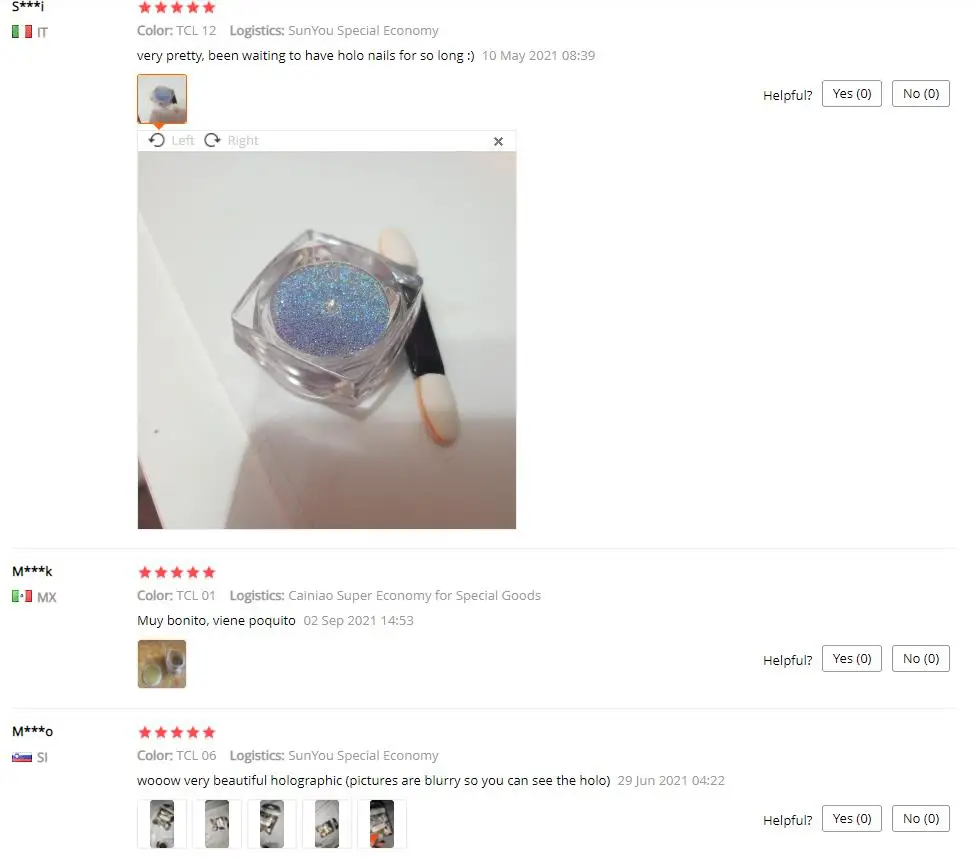
Task: Open fourth photo in M***o review
Action: click(326, 824)
